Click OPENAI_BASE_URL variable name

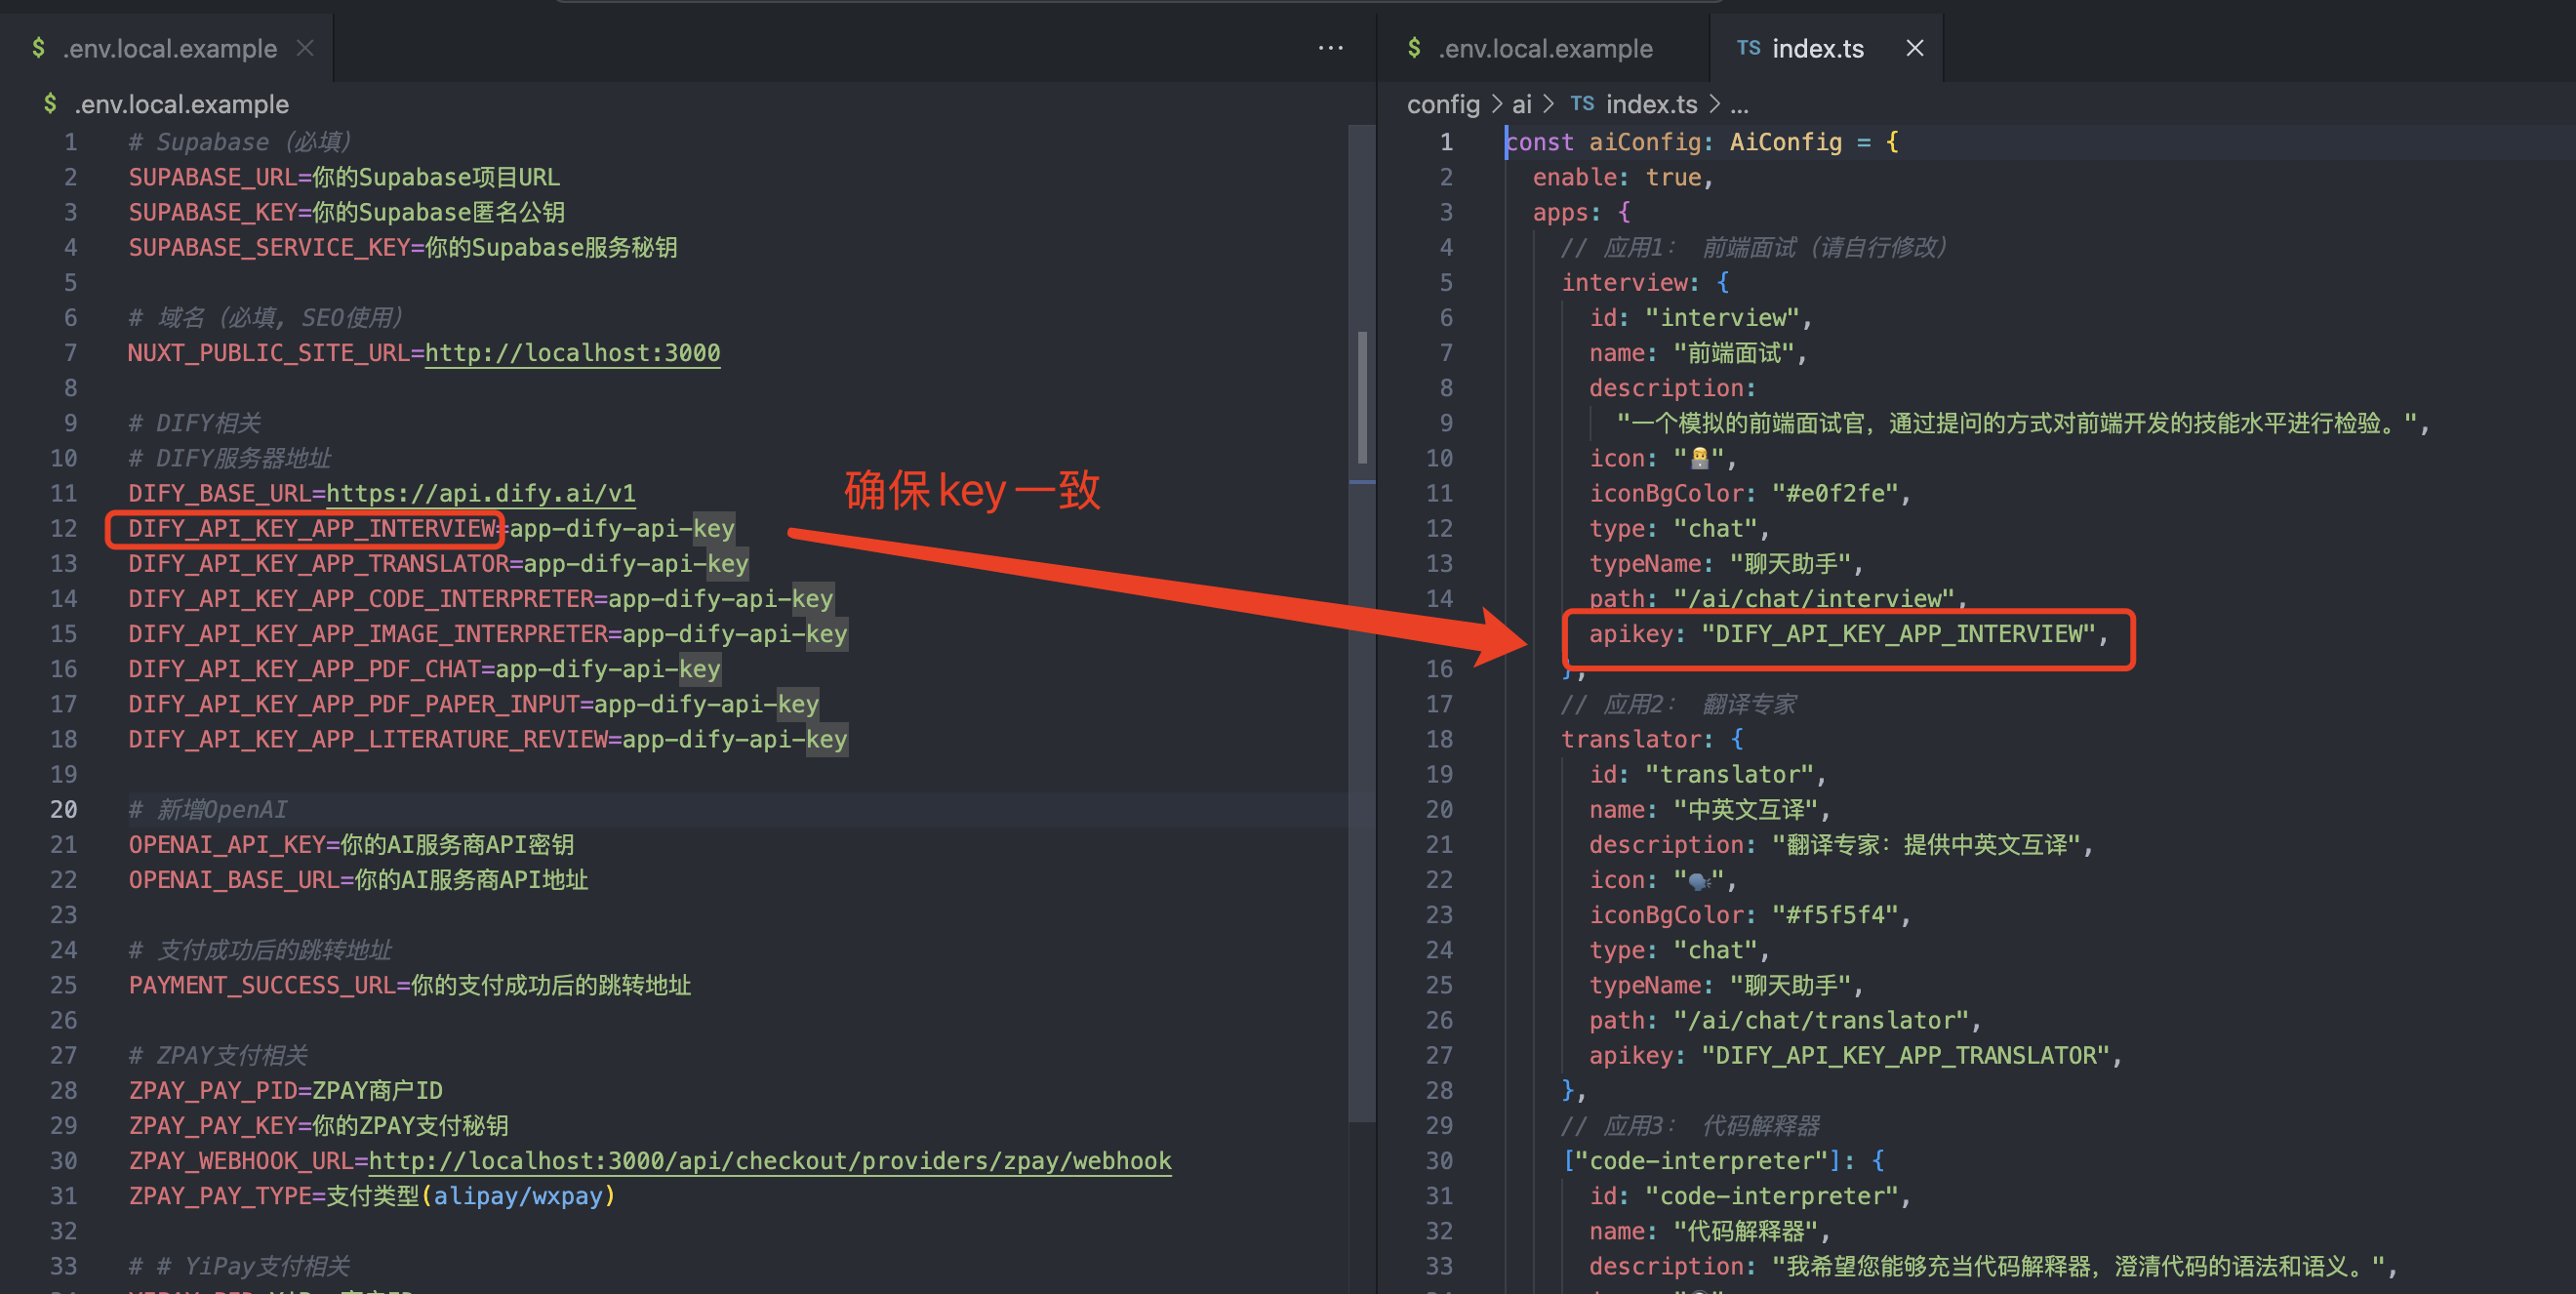click(234, 879)
